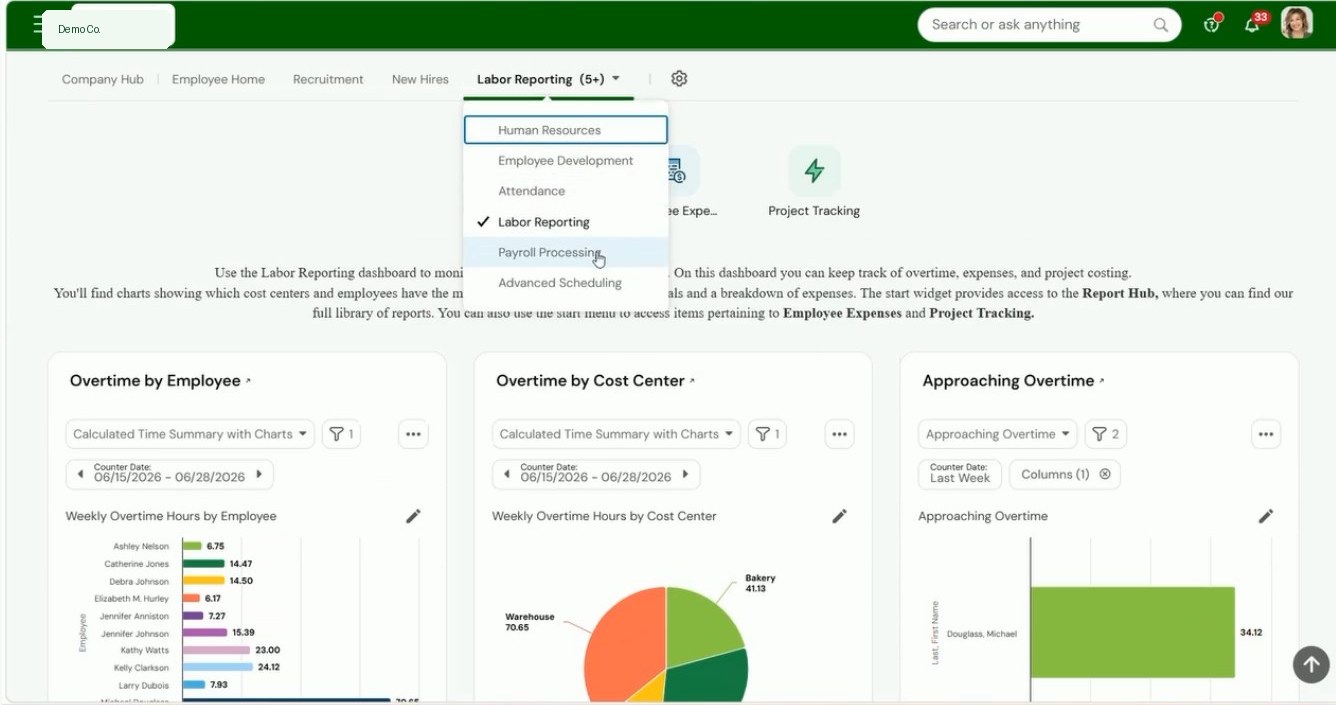This screenshot has height=705, width=1336.
Task: Go to next date range in Overtime by Cost Center
Action: pos(685,474)
